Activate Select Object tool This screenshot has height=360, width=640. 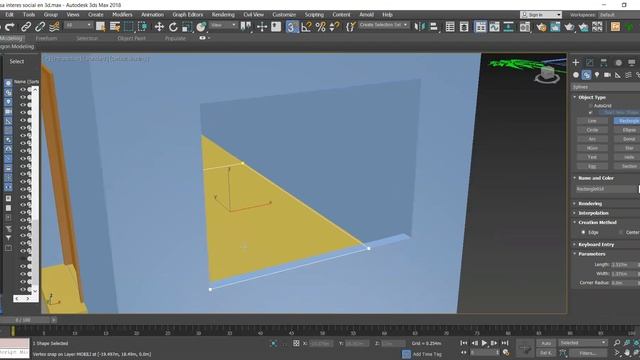pos(100,27)
